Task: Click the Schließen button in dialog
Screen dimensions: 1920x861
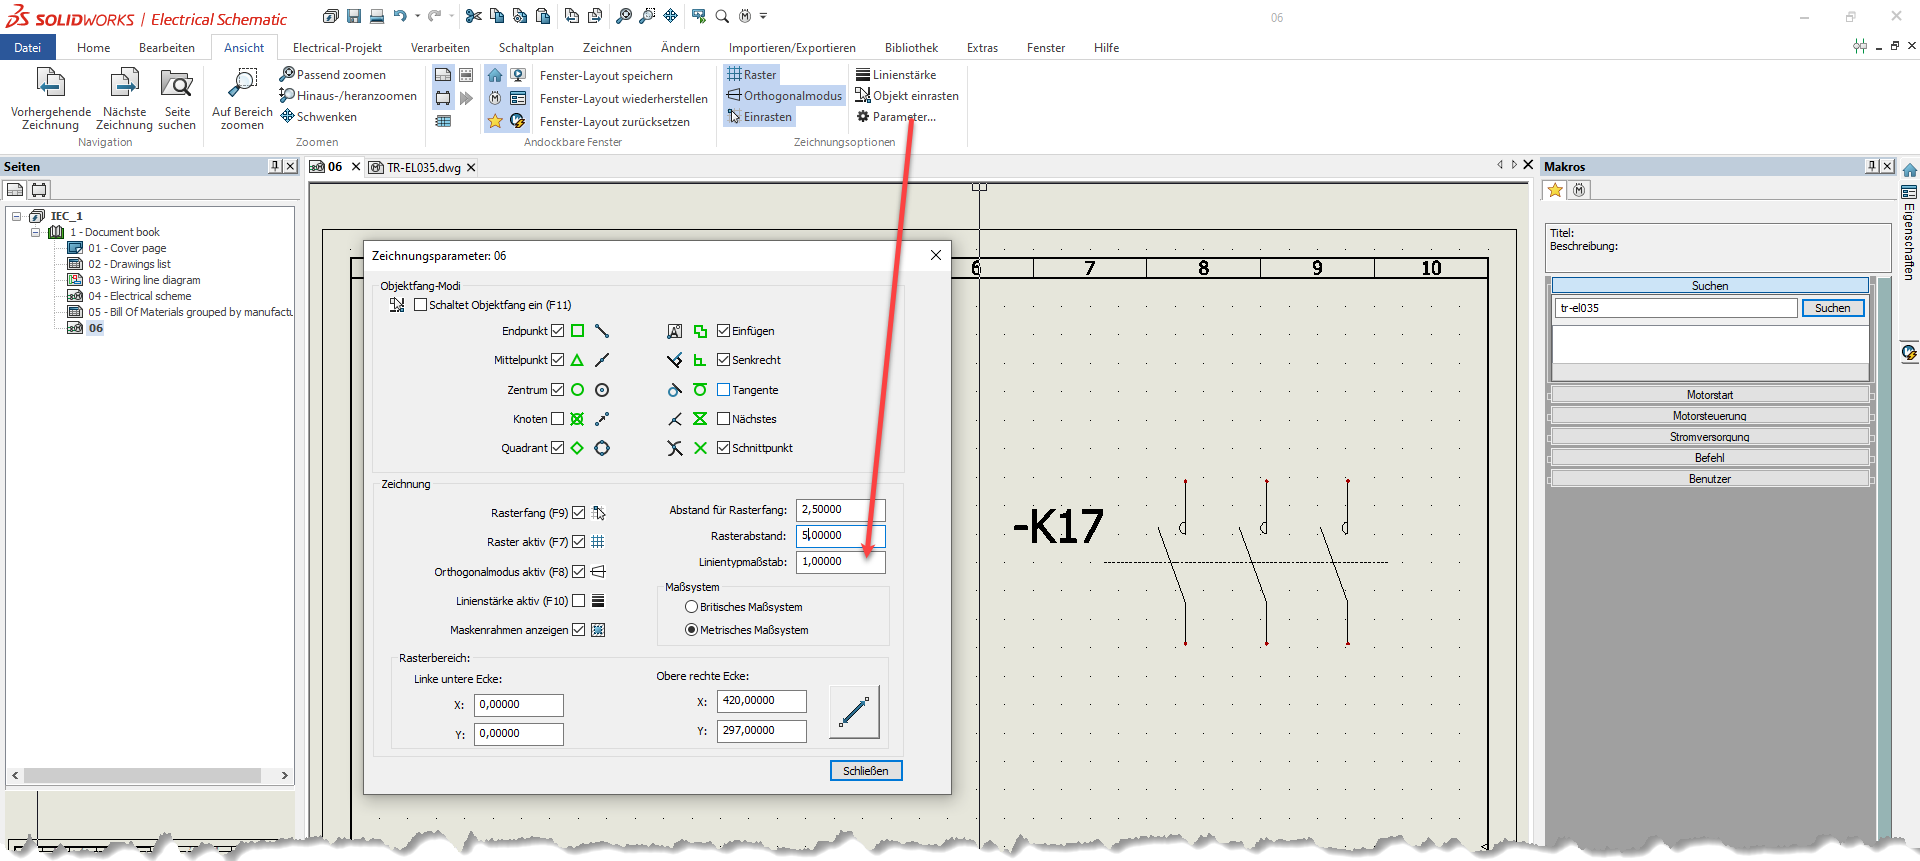Action: point(865,771)
